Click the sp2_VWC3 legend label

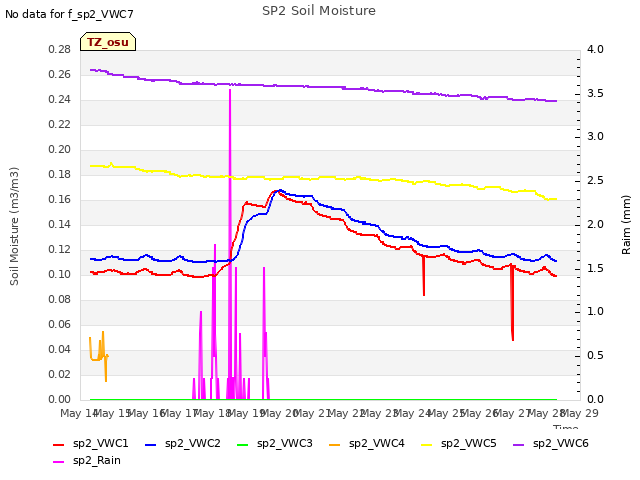(x=284, y=443)
